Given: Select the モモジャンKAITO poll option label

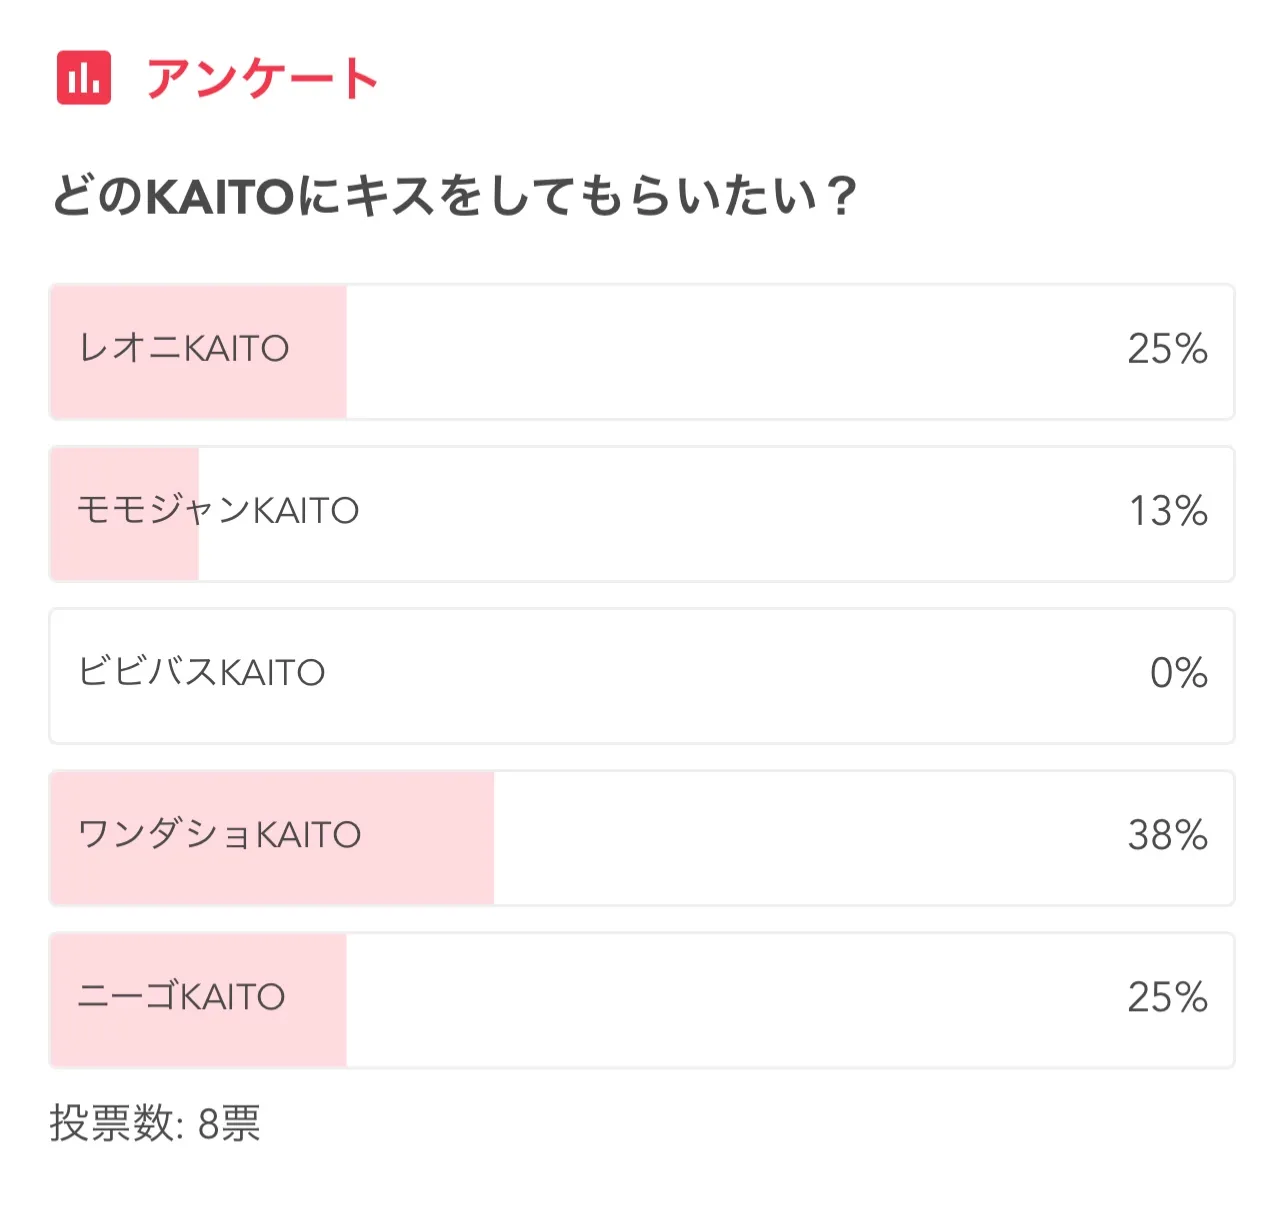Looking at the screenshot, I should pyautogui.click(x=218, y=511).
